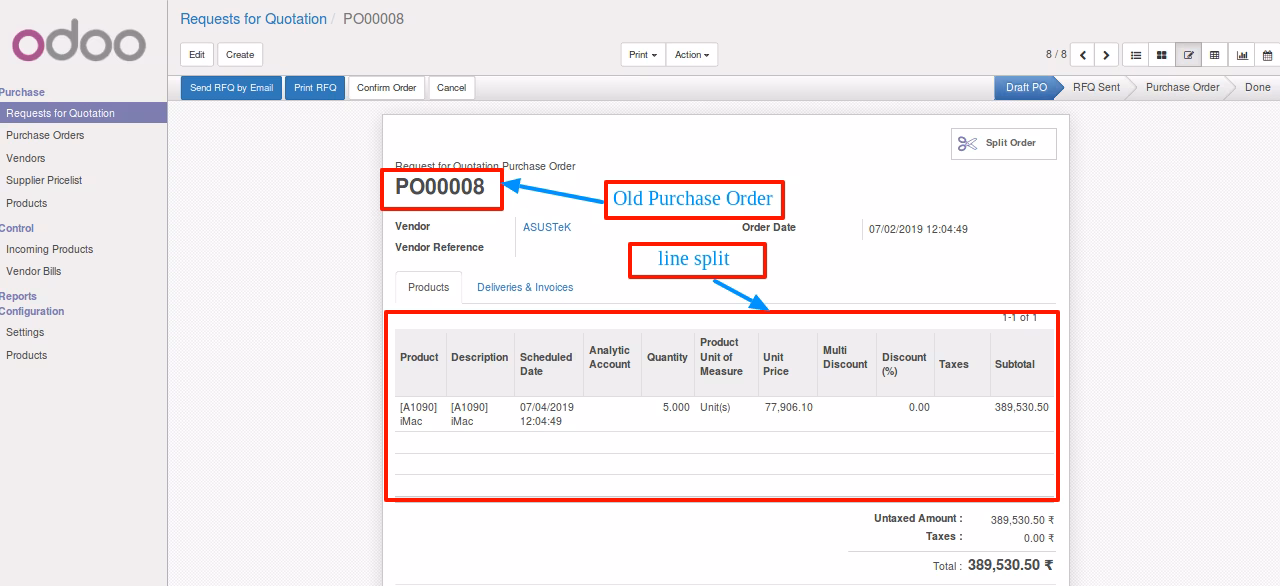
Task: Select the Products tab
Action: [429, 287]
